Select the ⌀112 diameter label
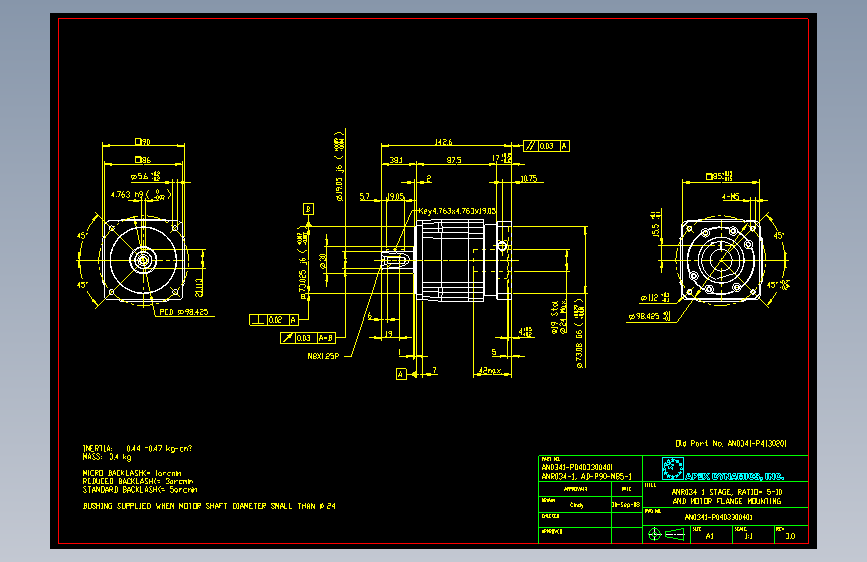 tap(655, 298)
